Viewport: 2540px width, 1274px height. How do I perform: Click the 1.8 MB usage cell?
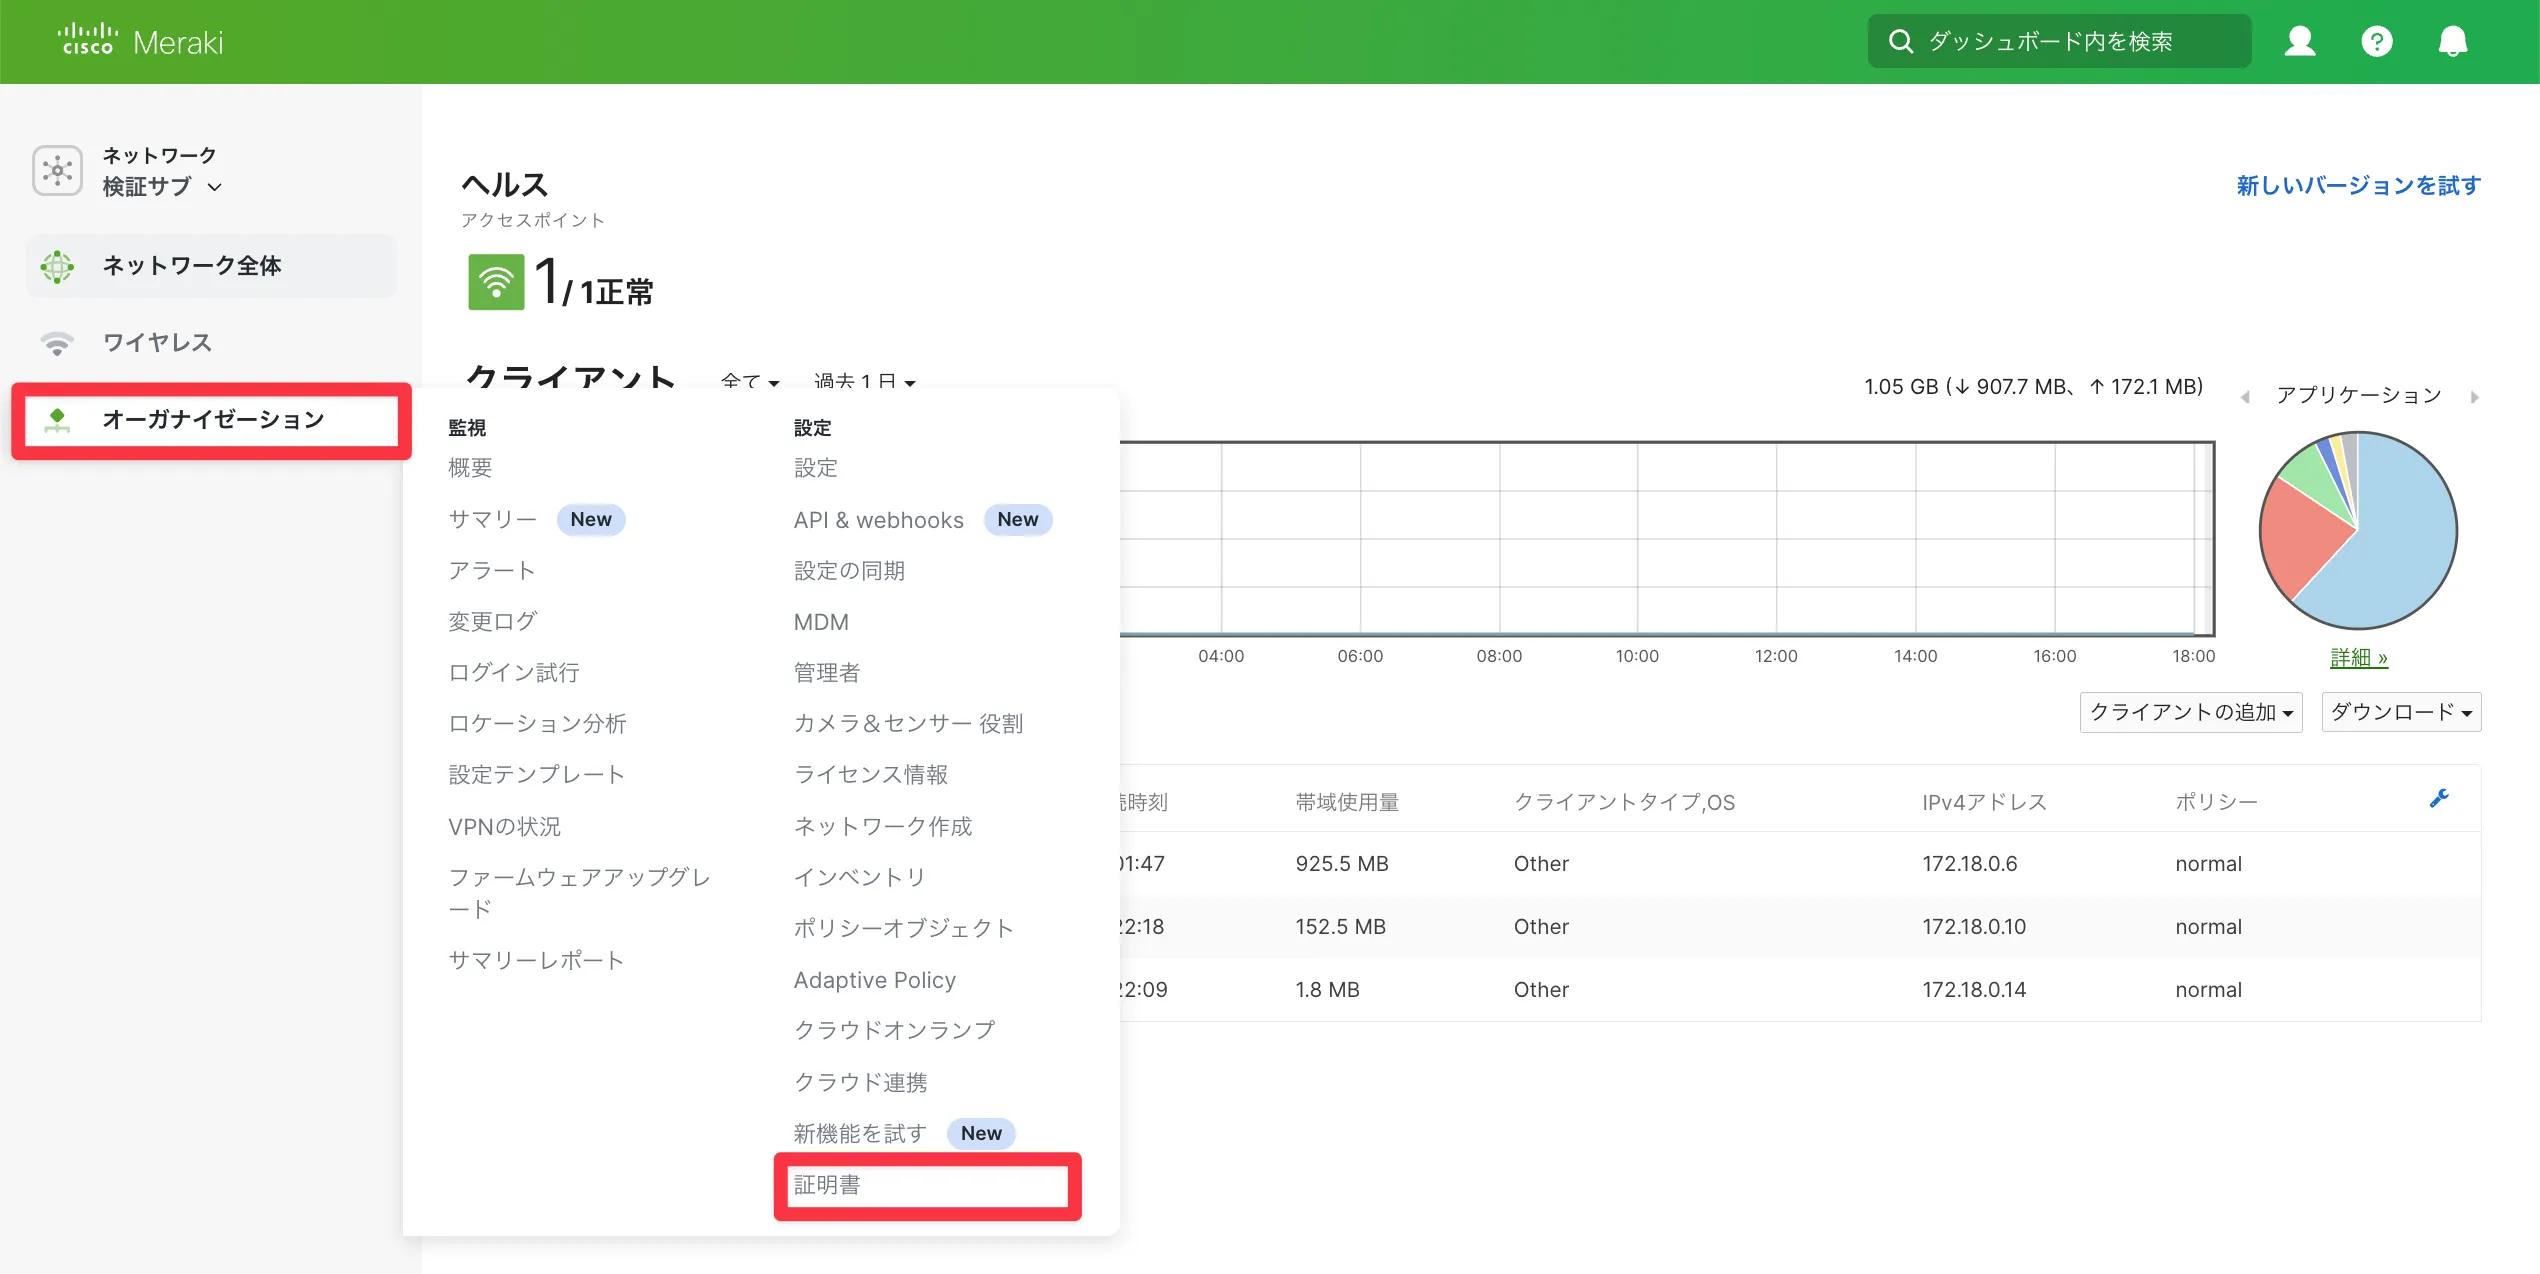[x=1327, y=990]
